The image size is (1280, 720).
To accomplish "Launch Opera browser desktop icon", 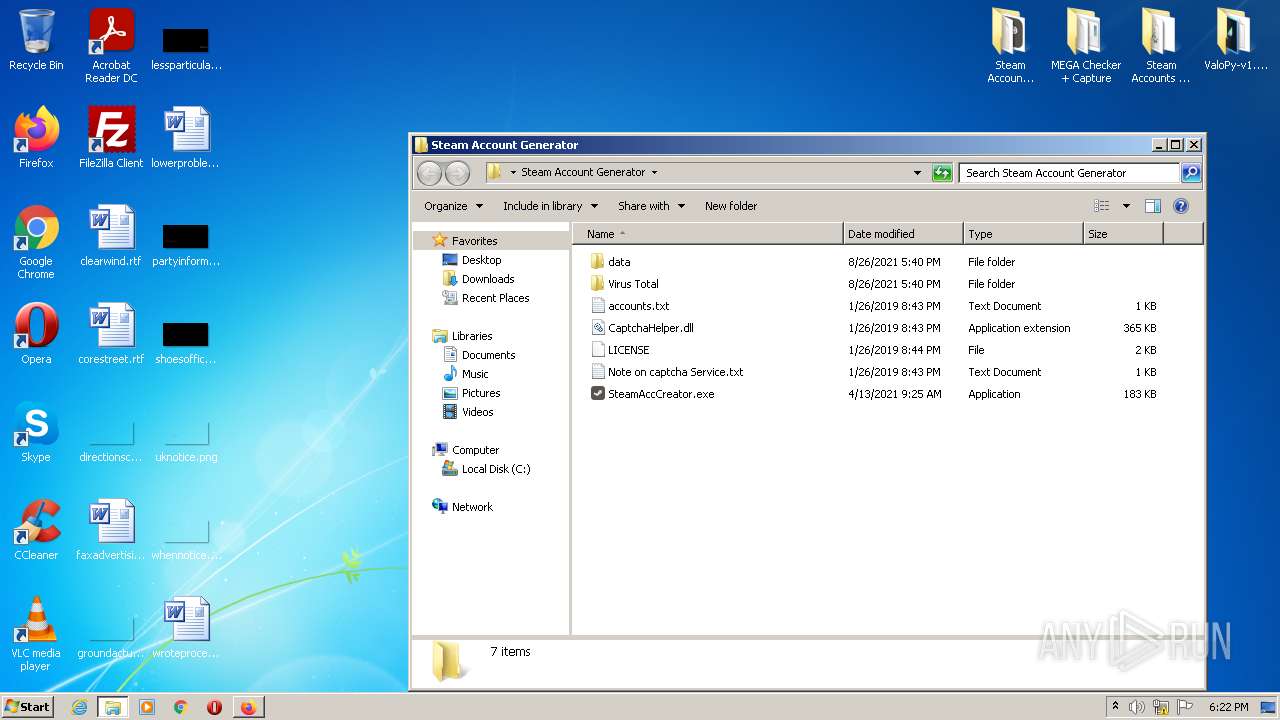I will point(36,334).
